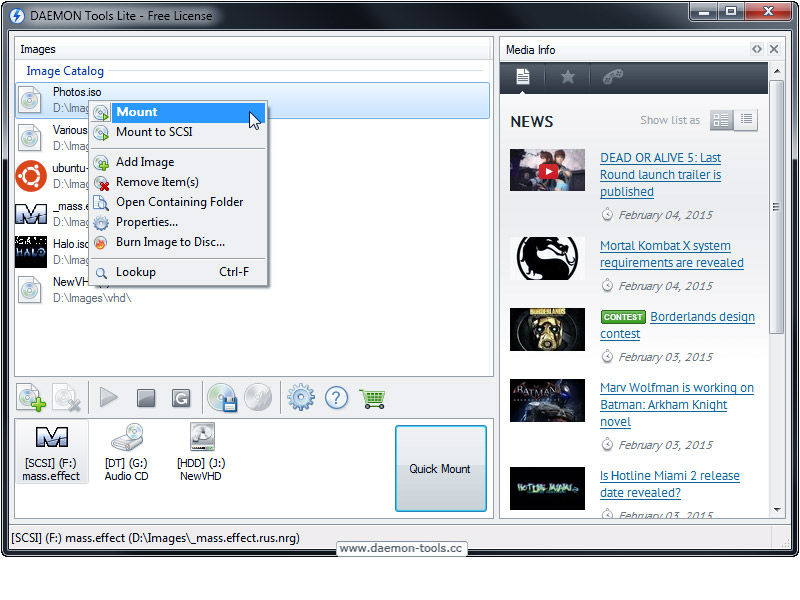The width and height of the screenshot is (800, 600).
Task: Close the Media Info panel
Action: 774,49
